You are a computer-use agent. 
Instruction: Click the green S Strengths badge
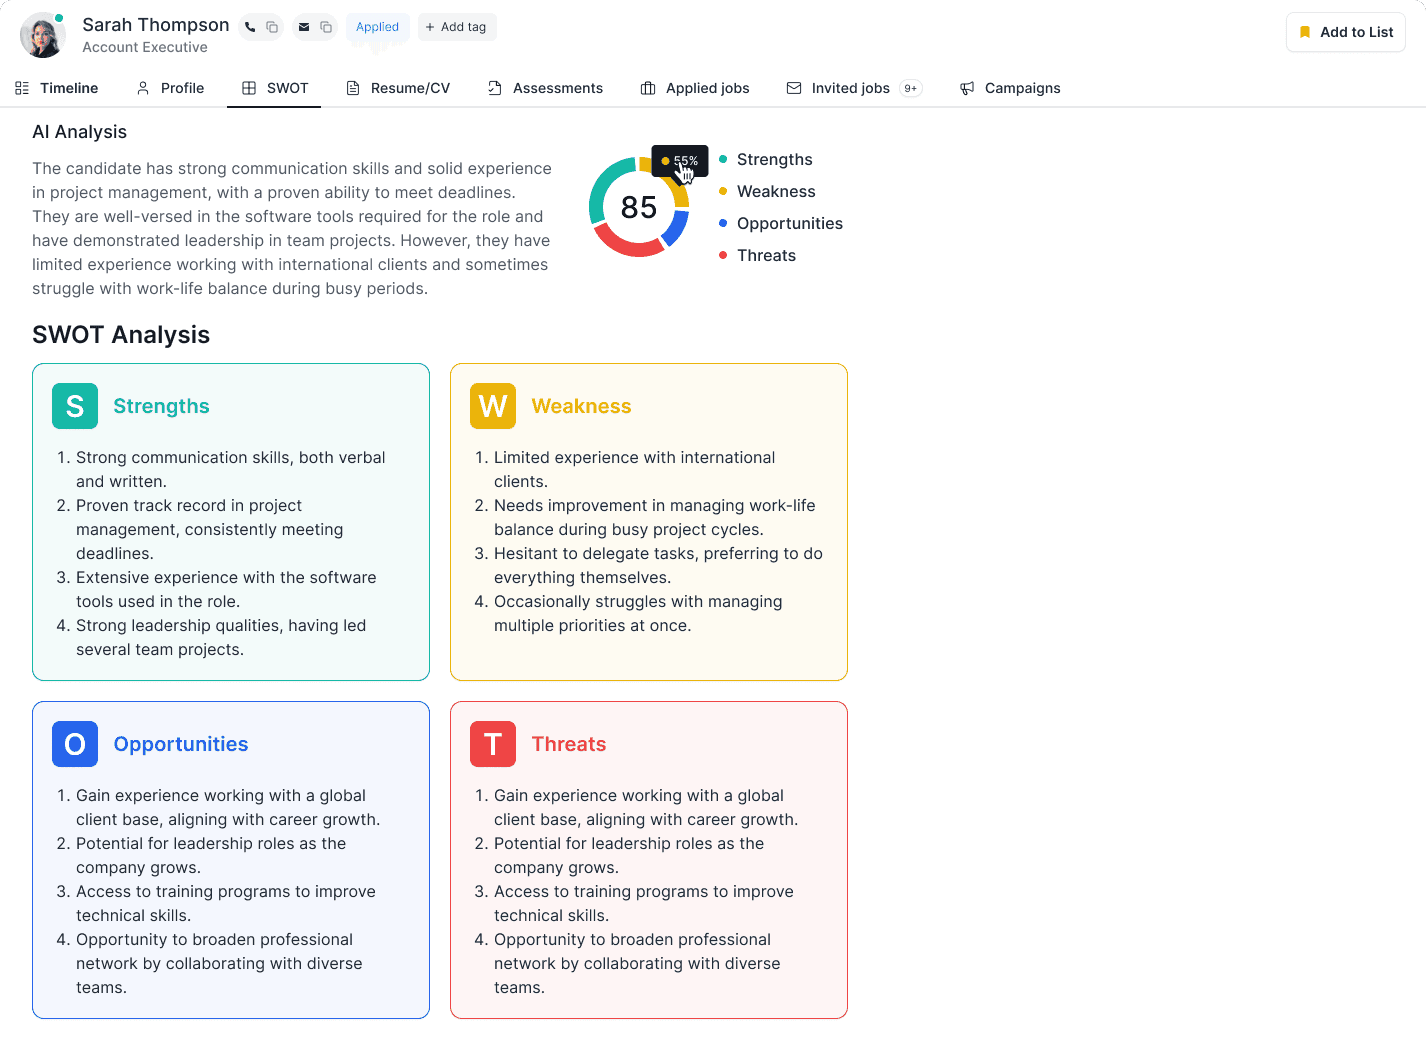(x=74, y=406)
